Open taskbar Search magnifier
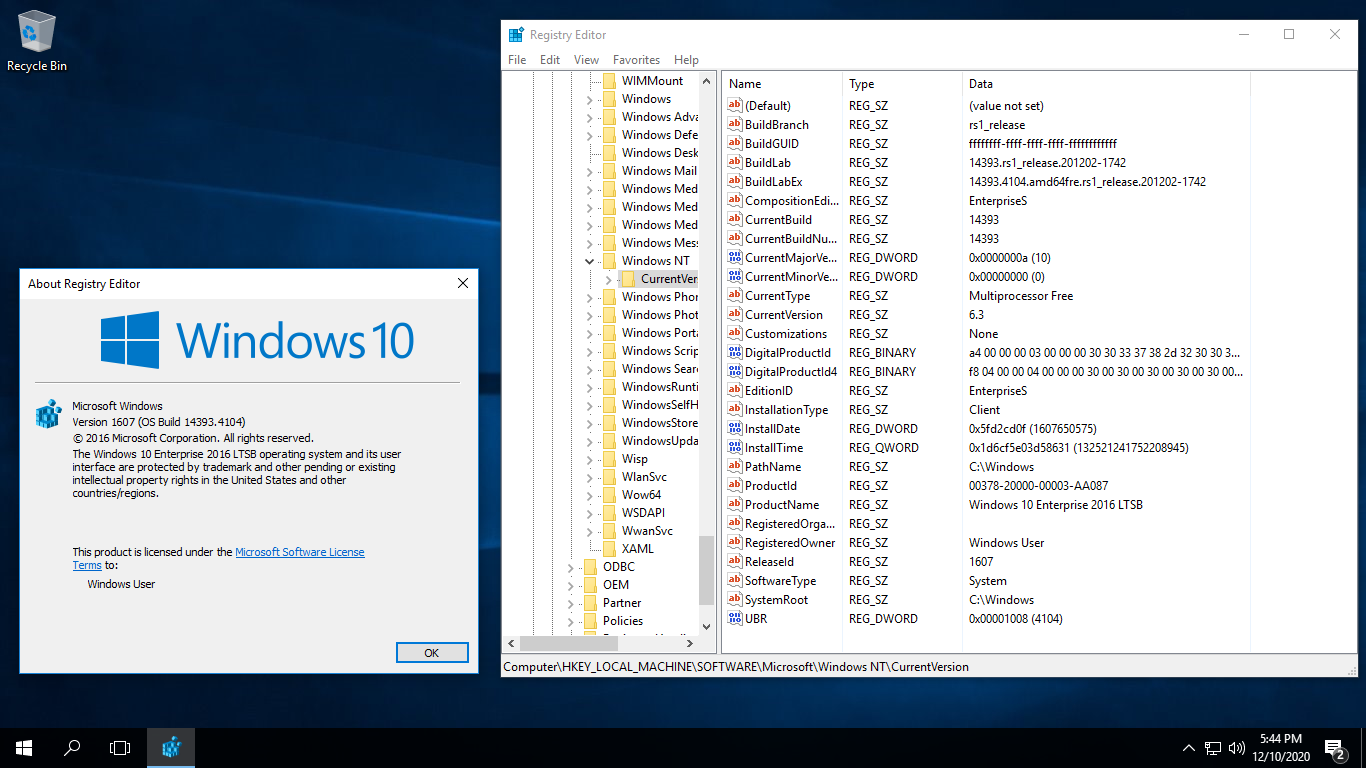 (x=72, y=748)
